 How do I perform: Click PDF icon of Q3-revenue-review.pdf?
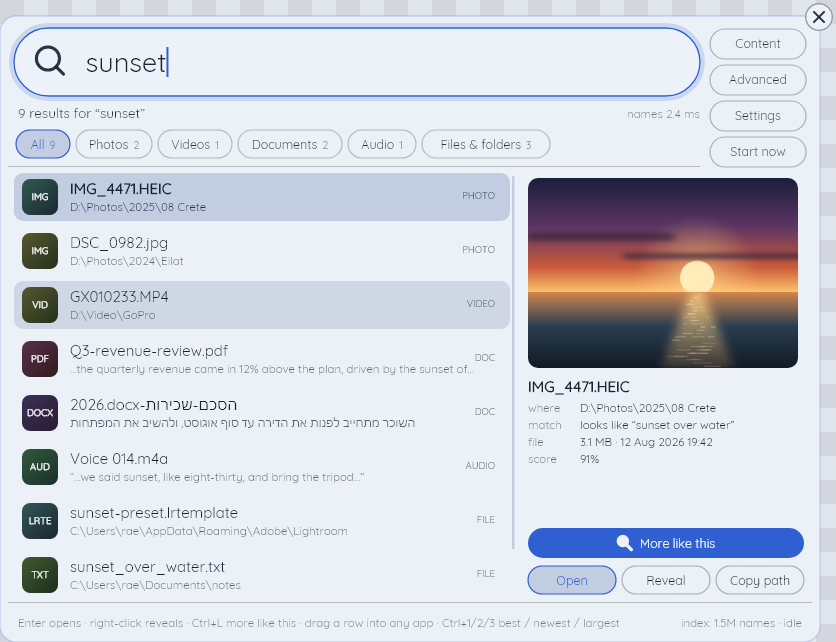click(40, 359)
